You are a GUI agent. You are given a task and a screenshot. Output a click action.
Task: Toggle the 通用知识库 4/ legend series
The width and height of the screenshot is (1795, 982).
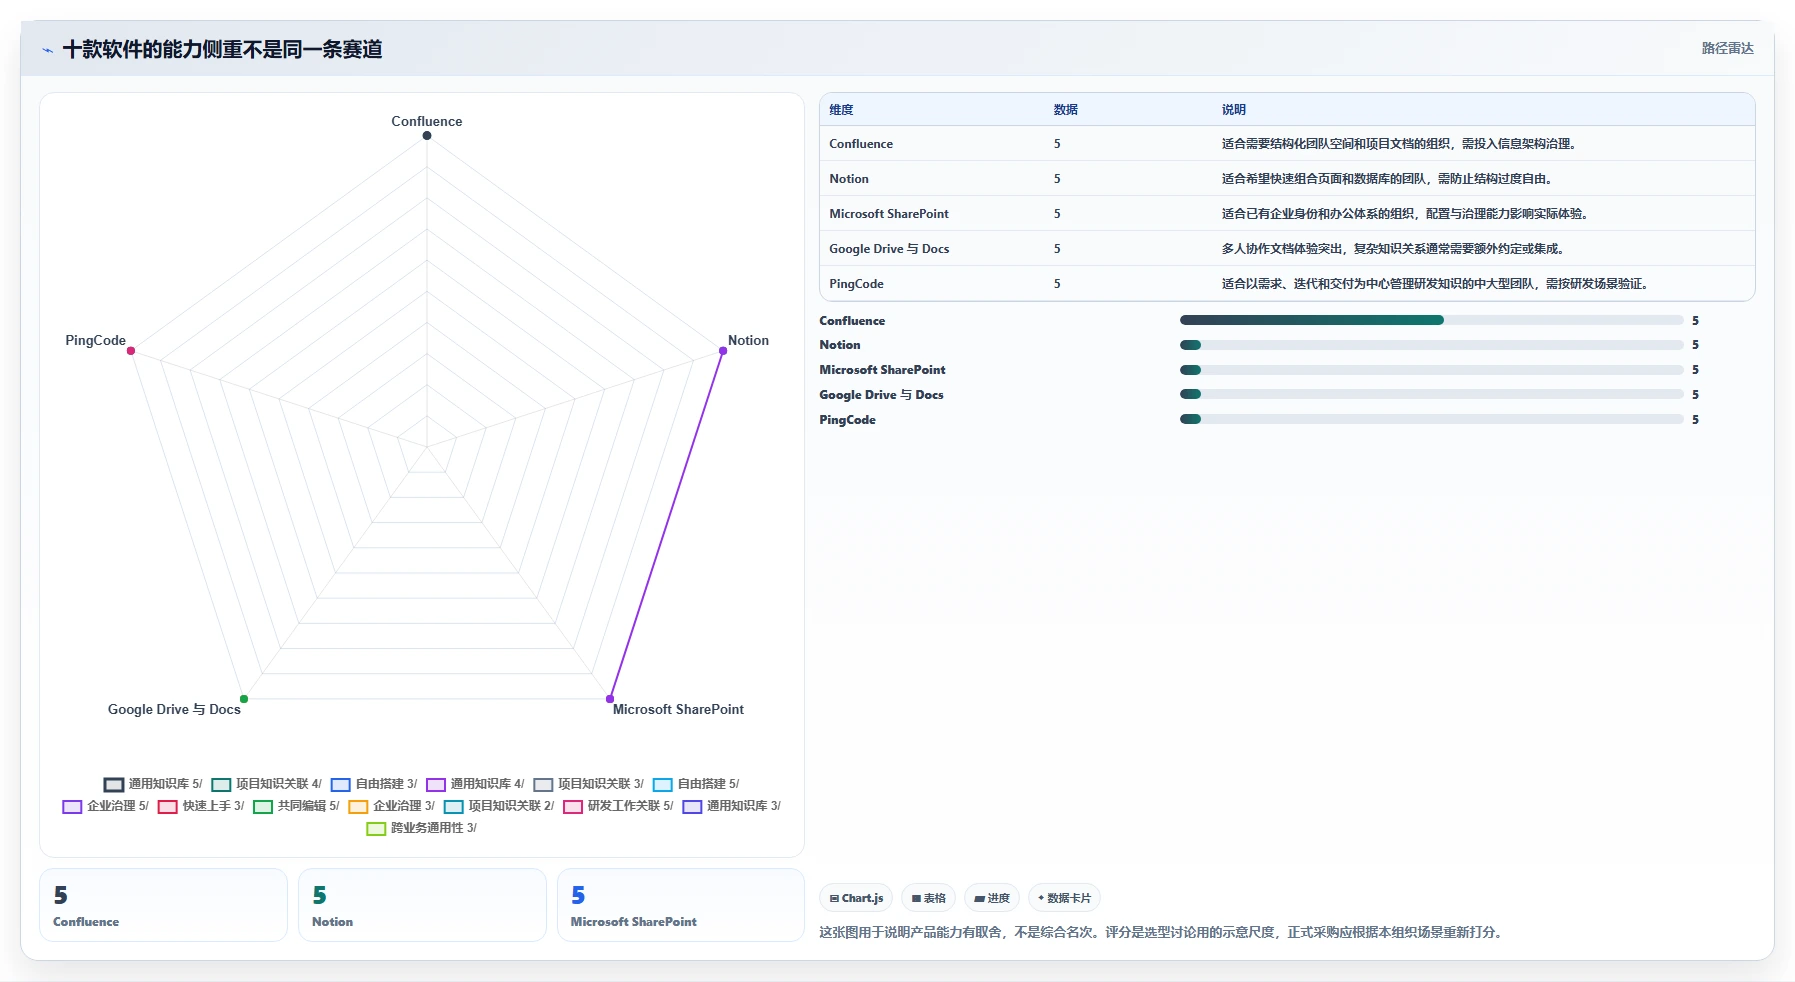[475, 784]
